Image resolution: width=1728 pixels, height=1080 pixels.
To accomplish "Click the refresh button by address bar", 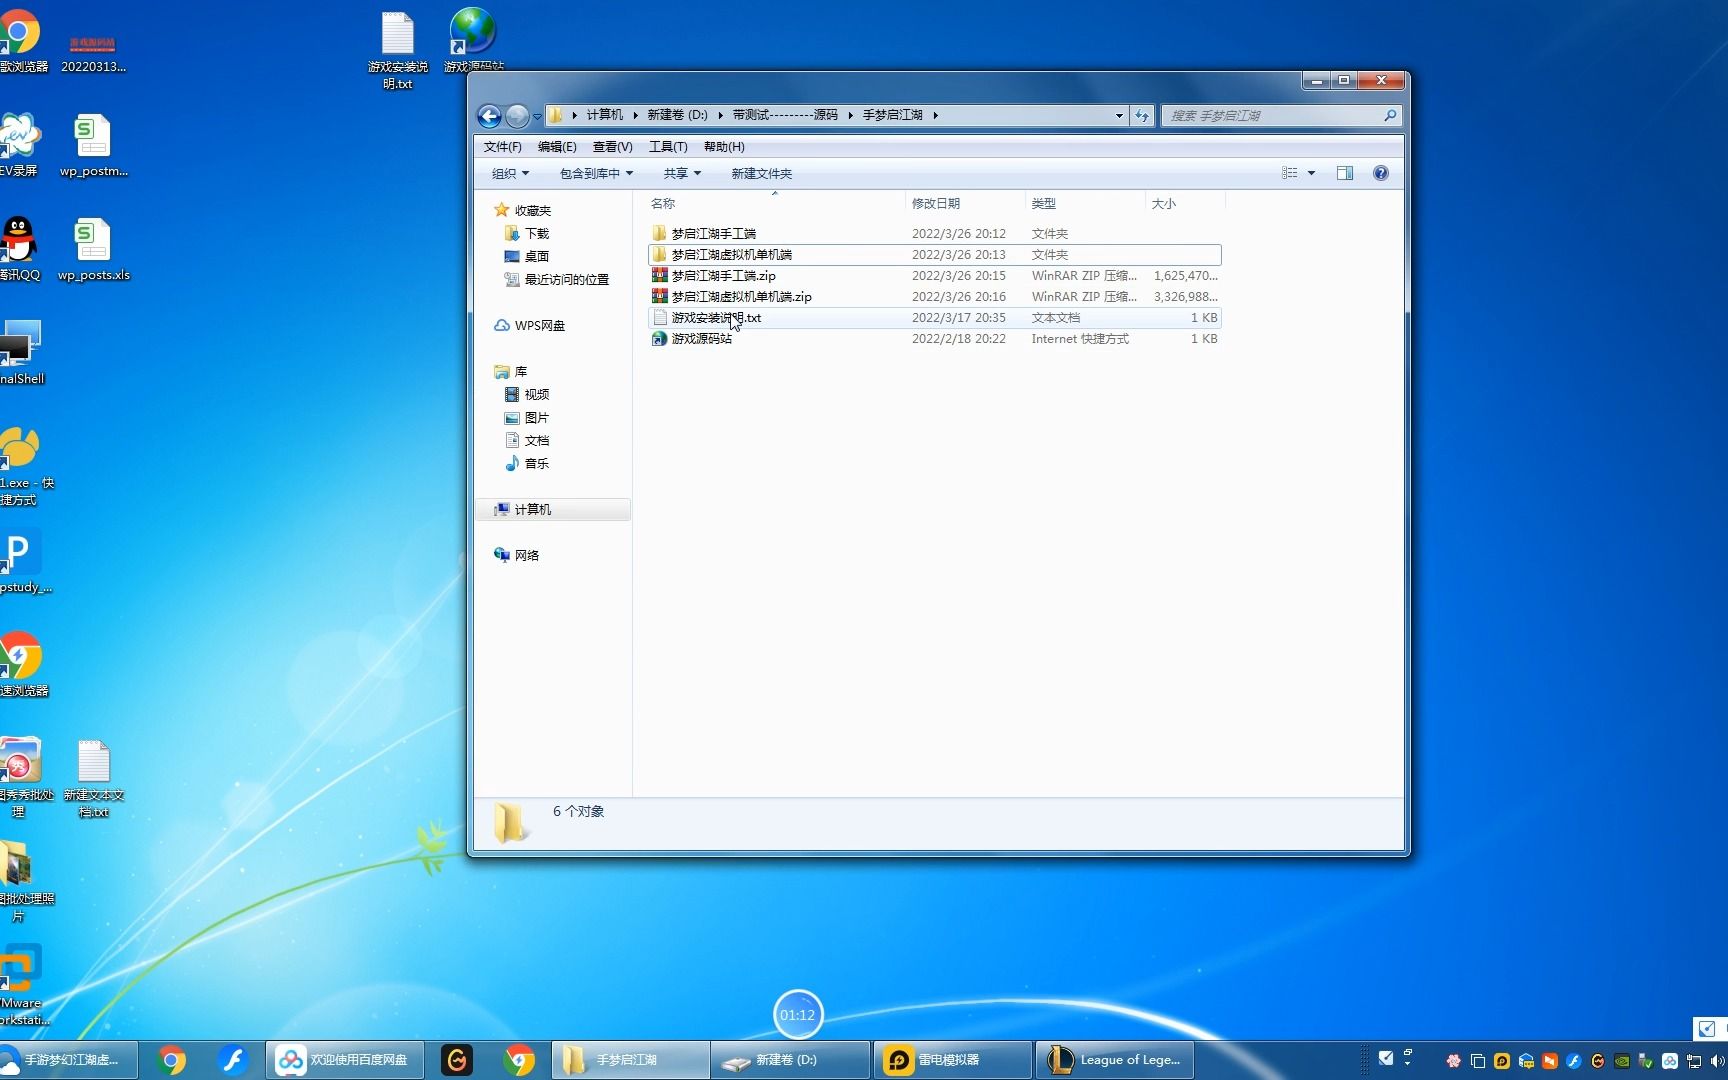I will tap(1142, 116).
